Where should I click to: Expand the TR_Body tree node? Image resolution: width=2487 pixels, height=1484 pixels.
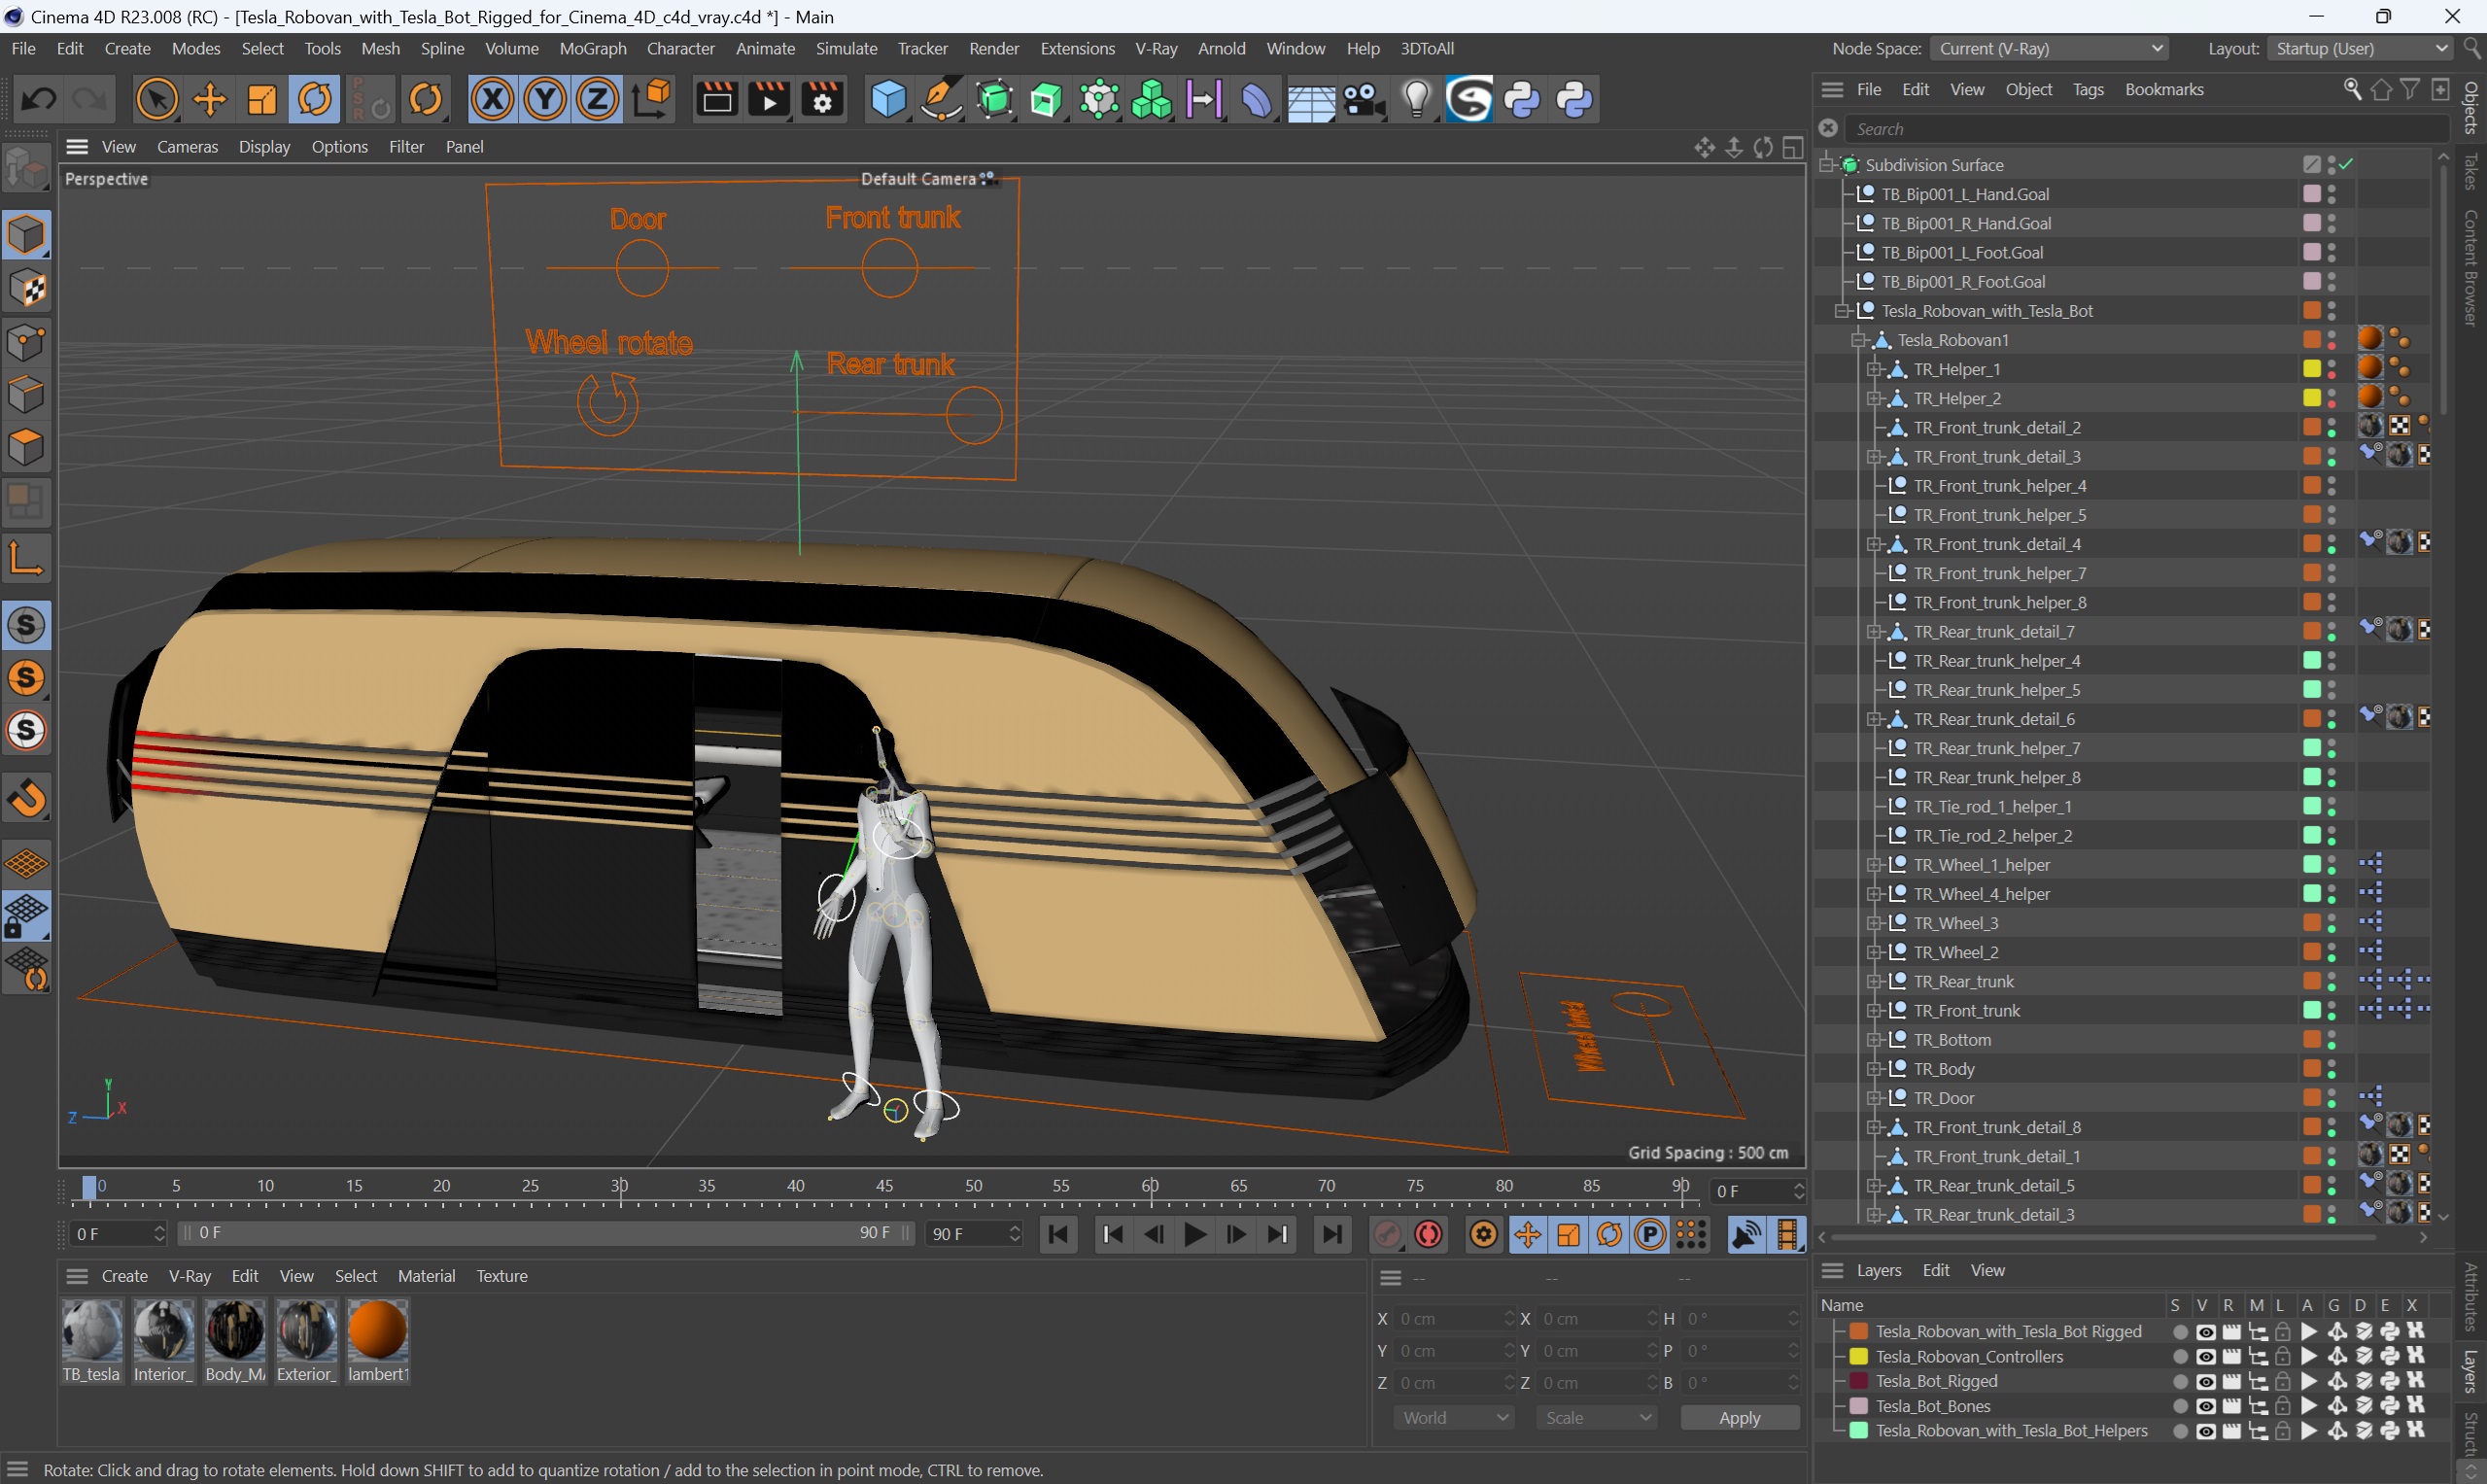[1874, 1069]
